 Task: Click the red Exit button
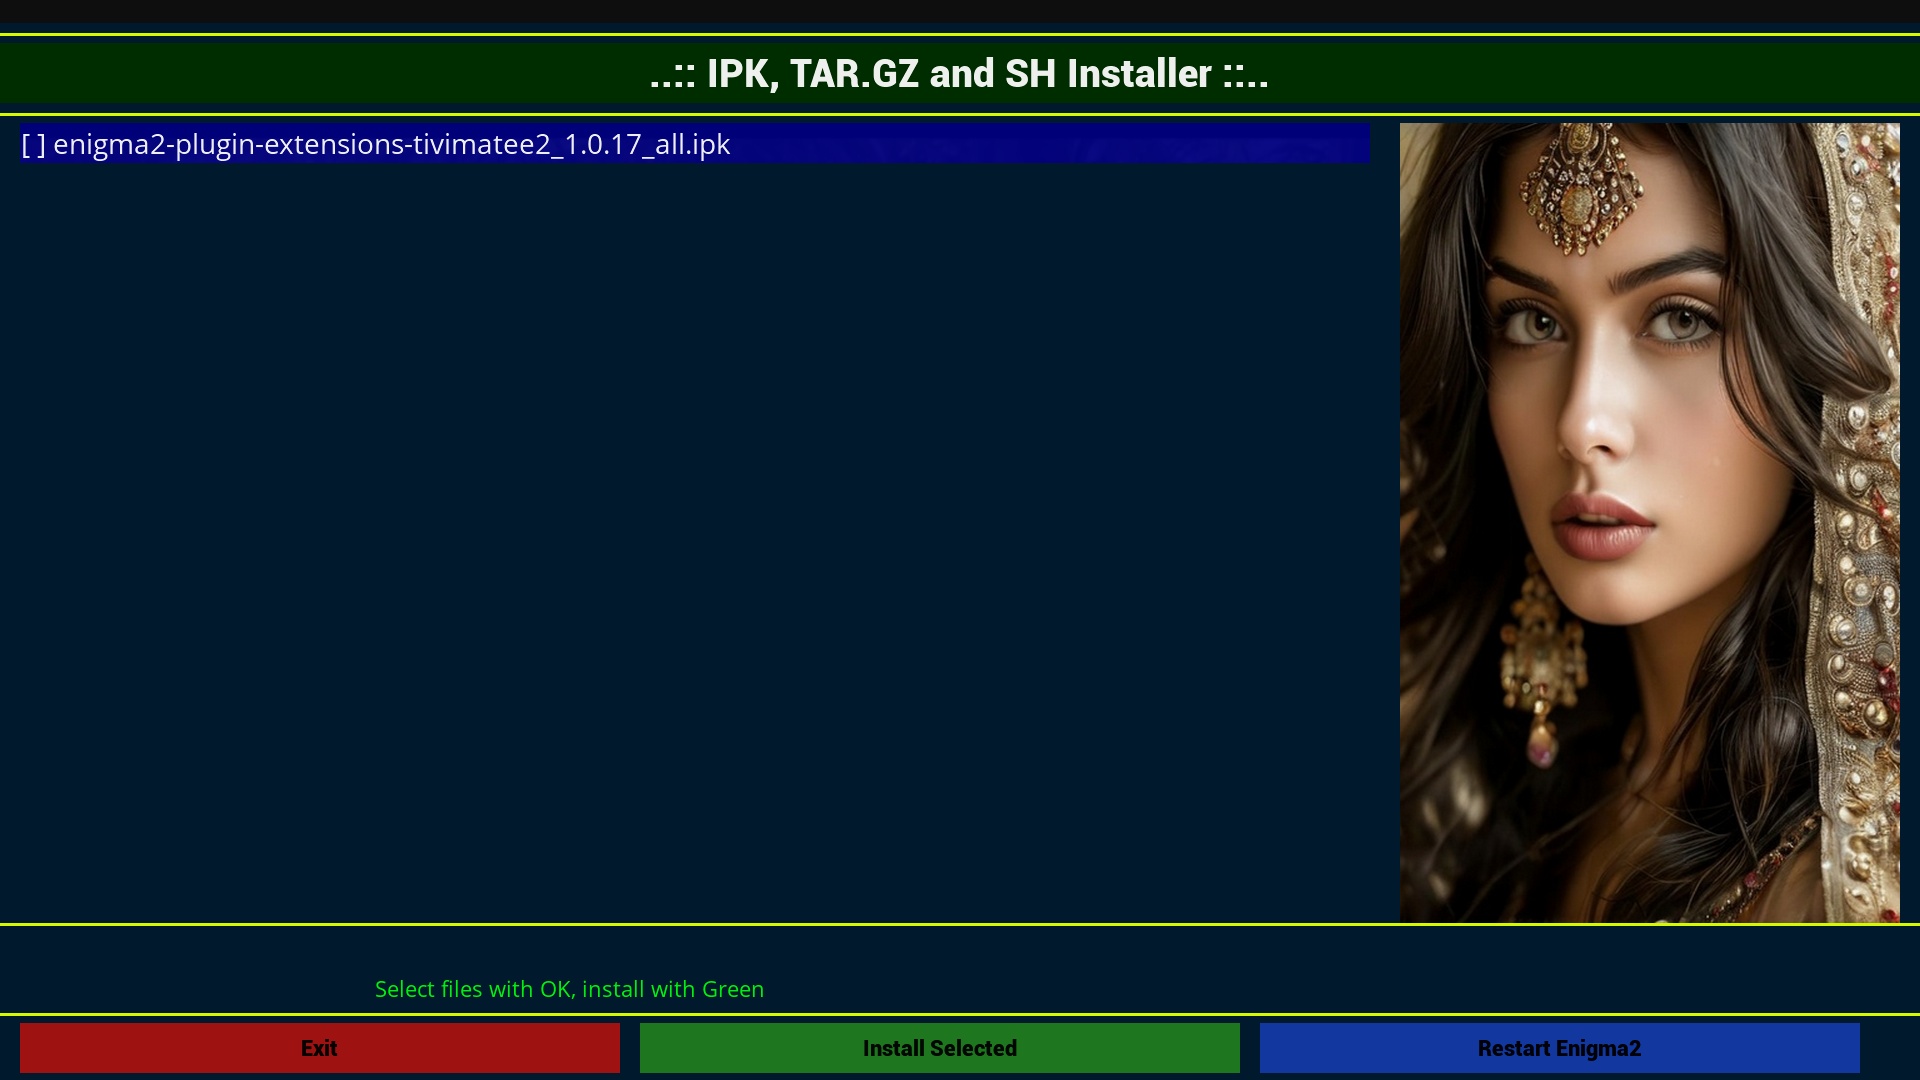click(x=320, y=1048)
